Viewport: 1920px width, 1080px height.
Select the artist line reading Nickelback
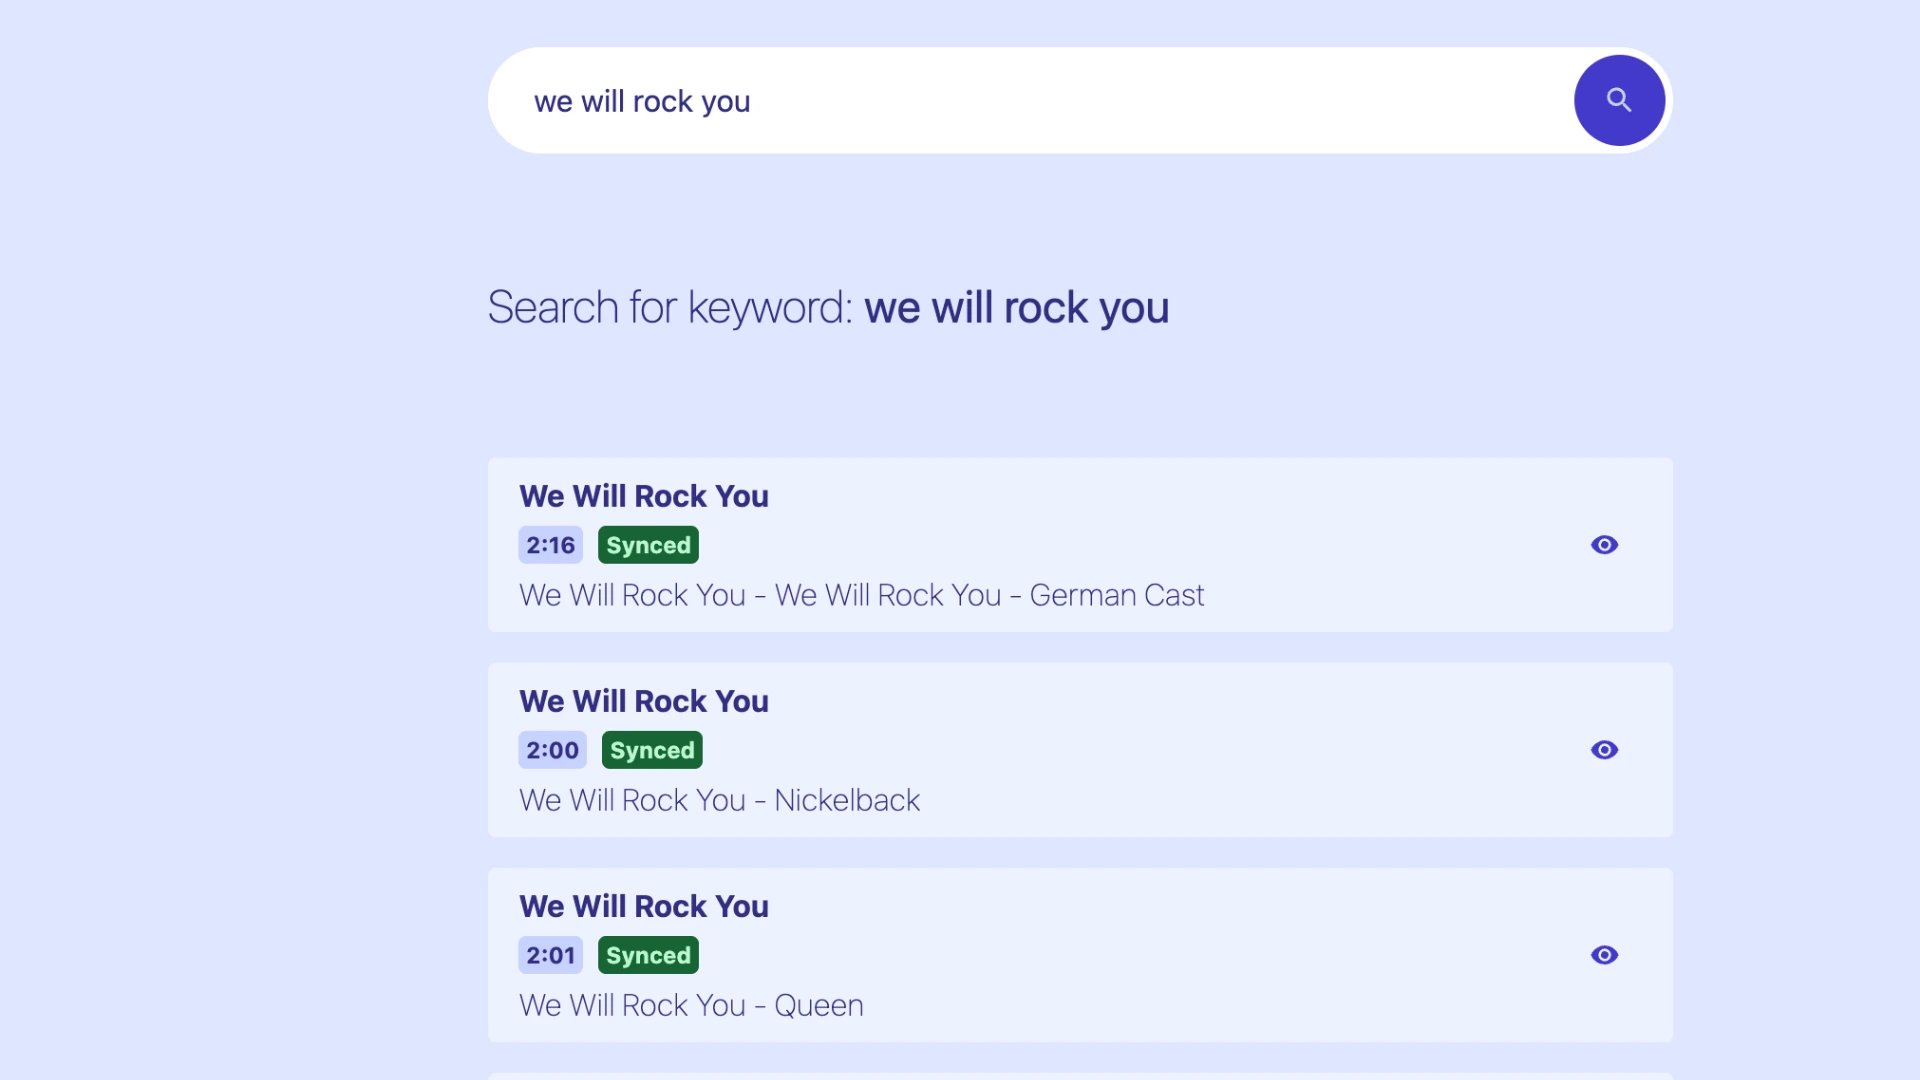719,800
